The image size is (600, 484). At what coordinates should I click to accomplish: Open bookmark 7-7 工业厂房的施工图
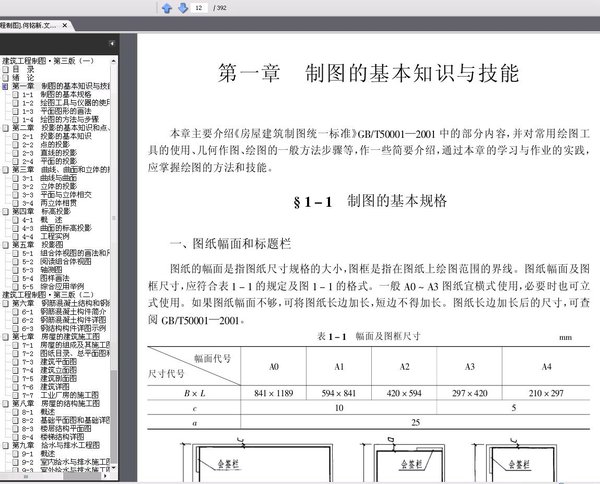[60, 395]
